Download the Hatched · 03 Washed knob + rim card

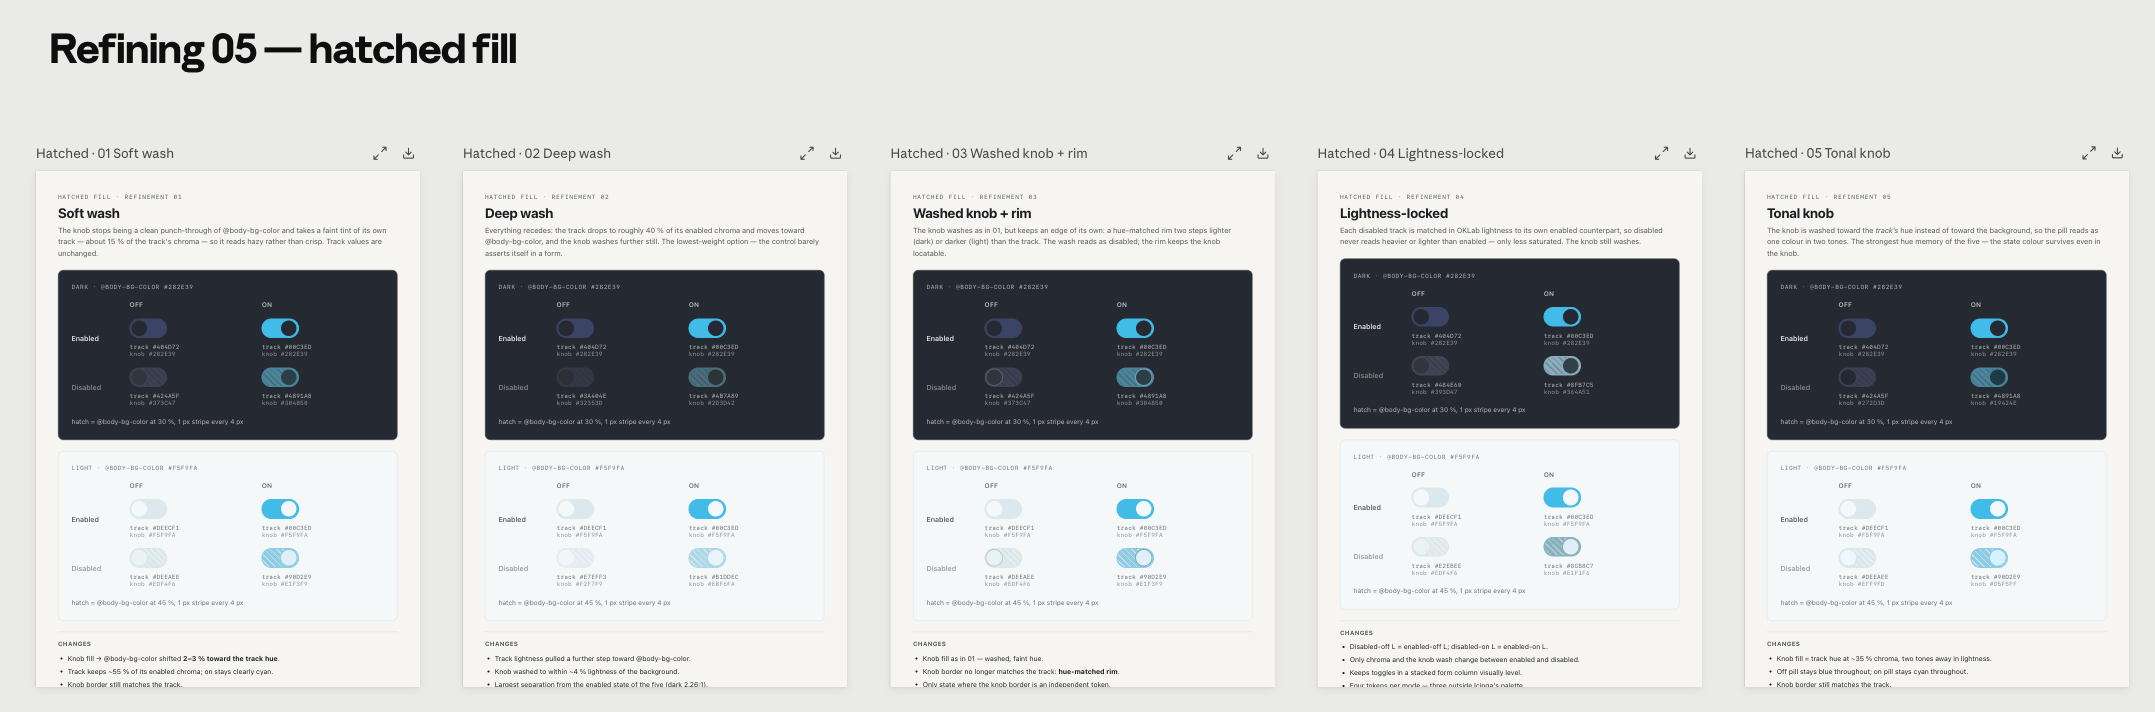point(1263,153)
